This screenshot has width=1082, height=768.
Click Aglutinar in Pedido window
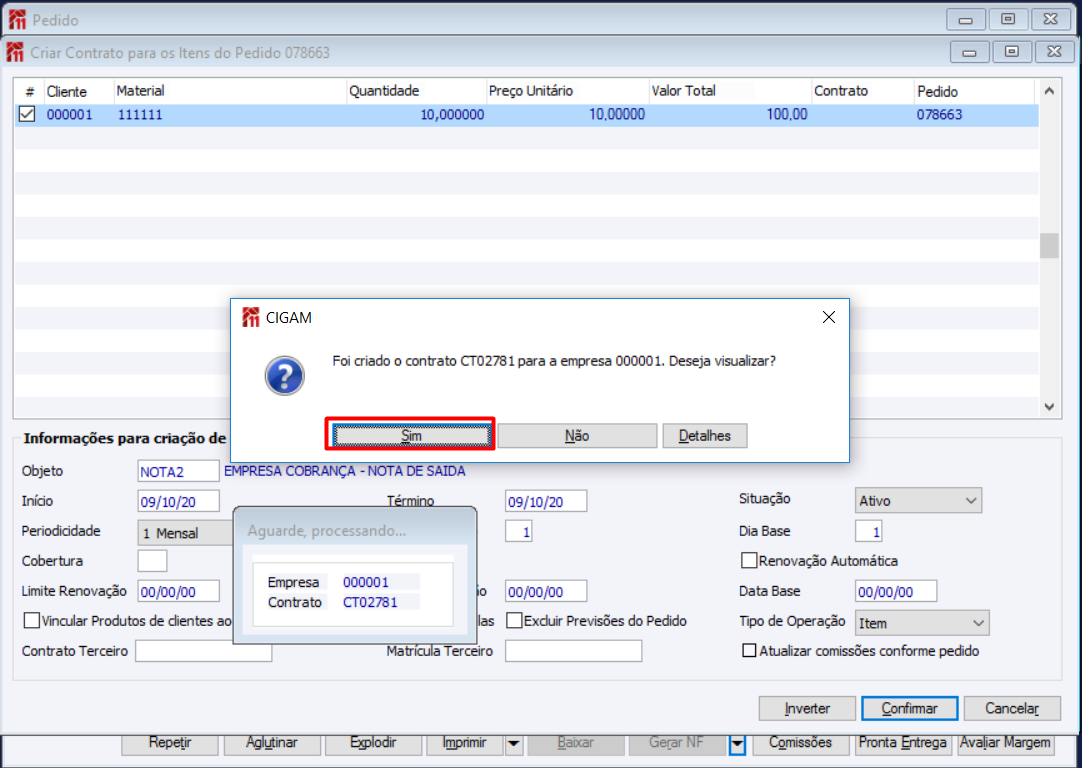pos(271,743)
